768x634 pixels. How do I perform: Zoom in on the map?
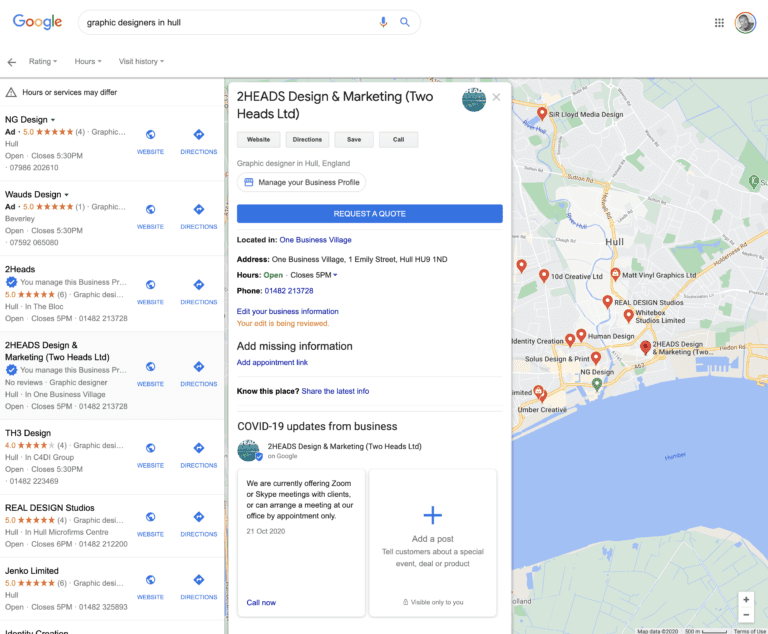click(x=746, y=600)
